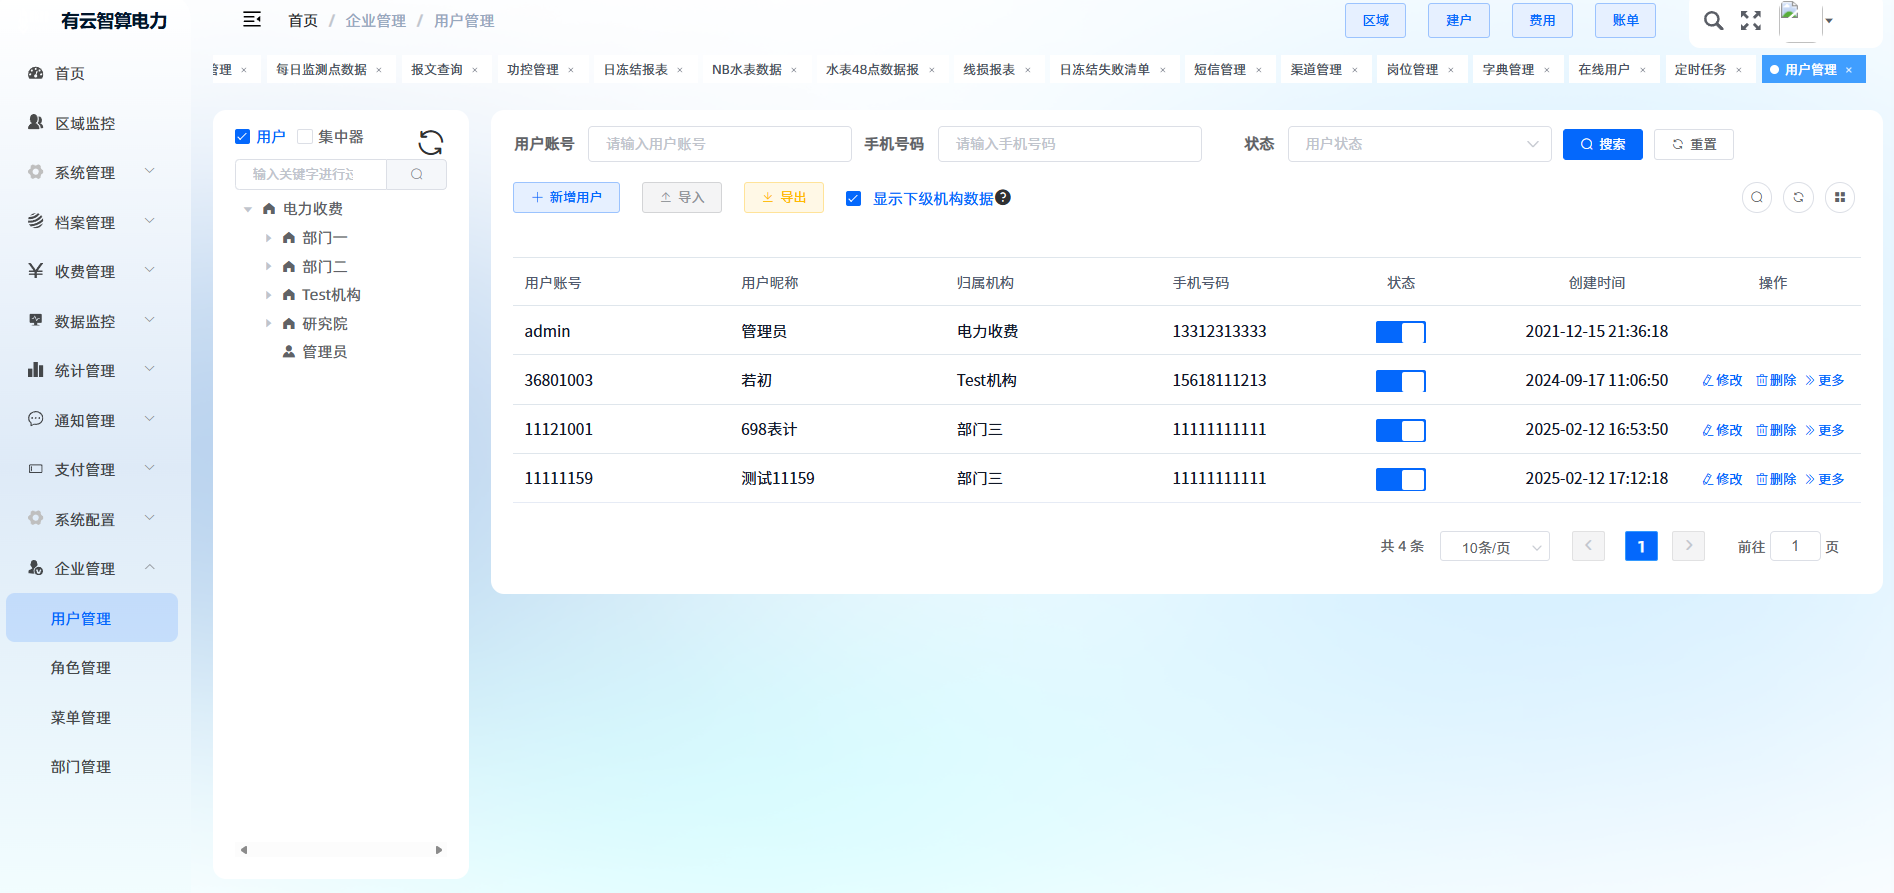This screenshot has height=893, width=1894.
Task: Open the global search magnifier icon
Action: pos(1713,21)
